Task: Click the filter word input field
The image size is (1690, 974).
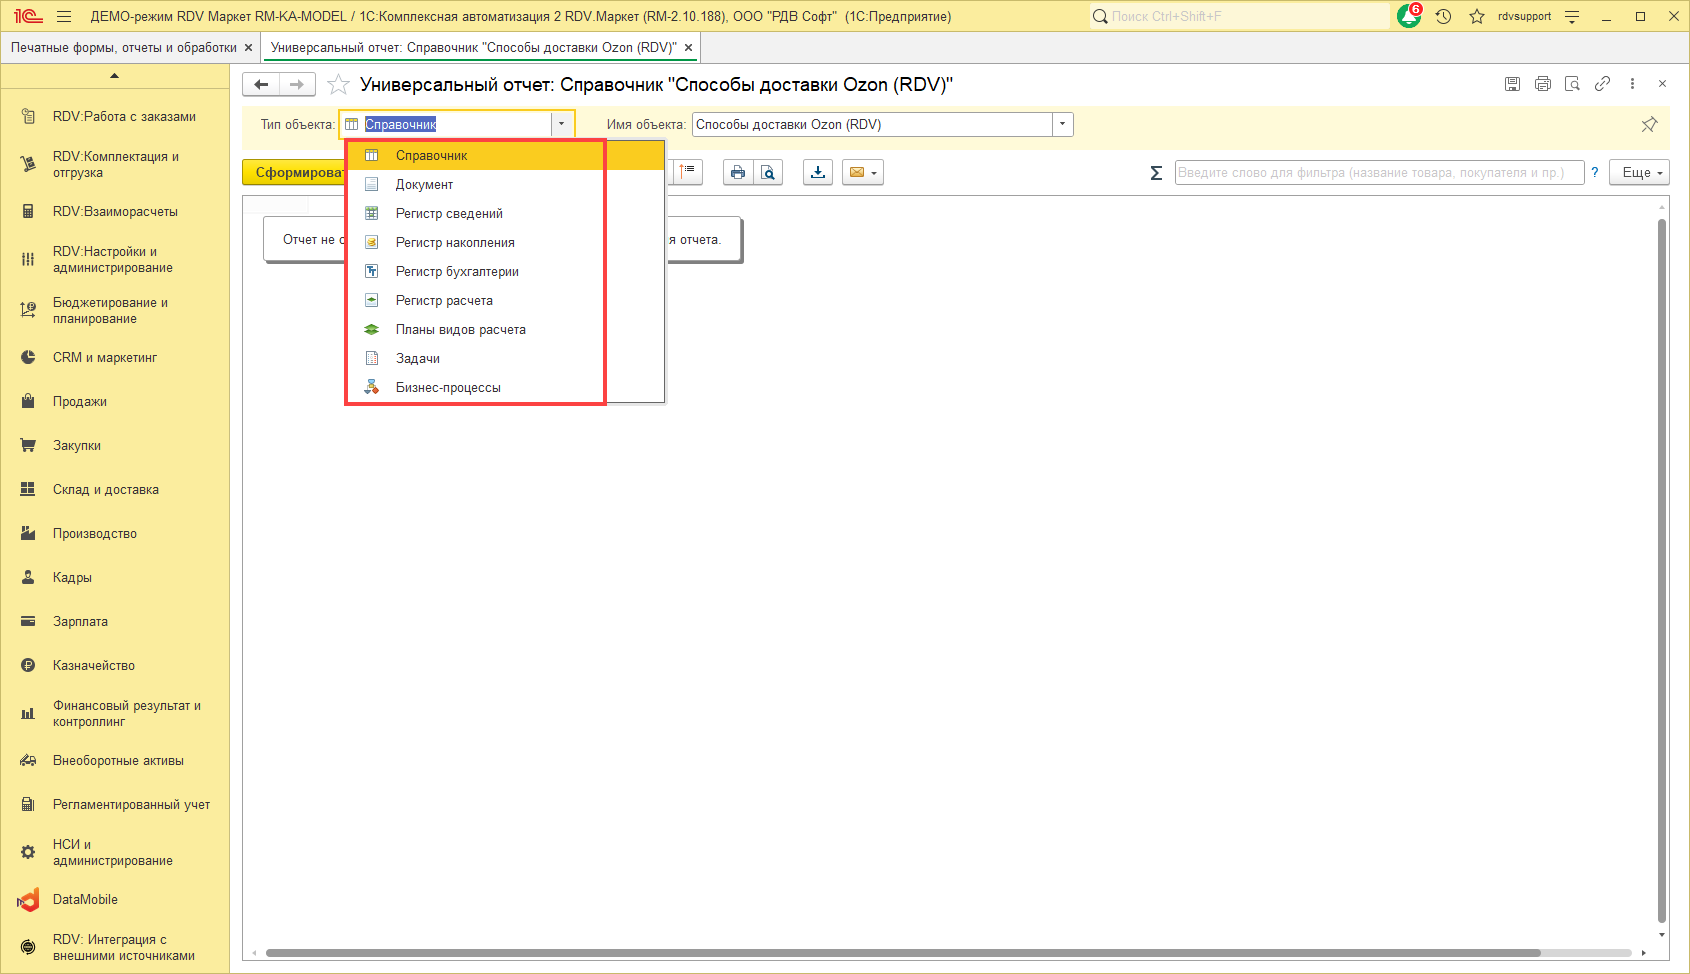Action: coord(1378,173)
